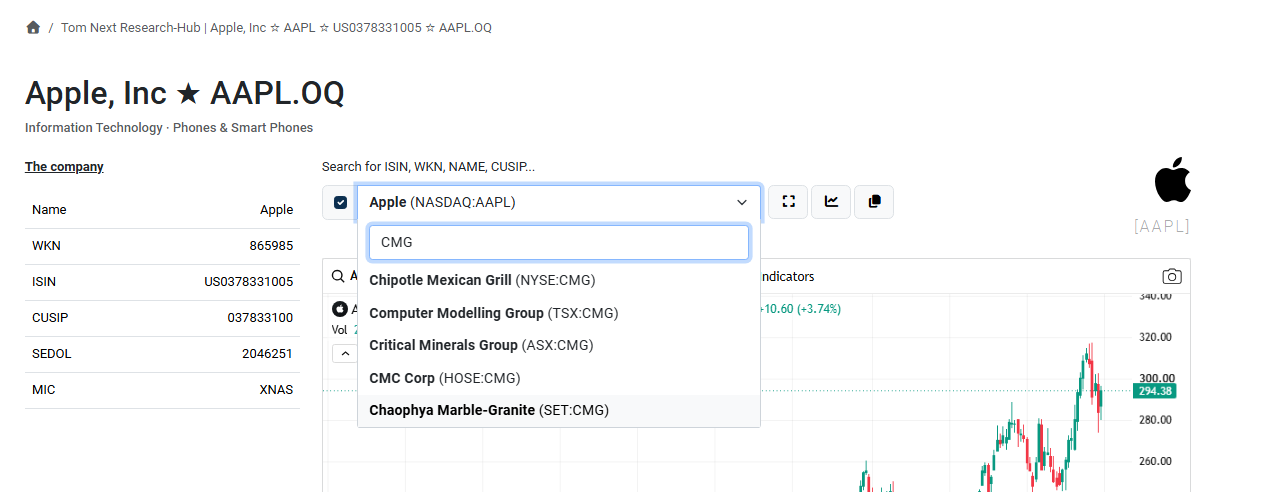The width and height of the screenshot is (1266, 492).
Task: Click the chart symbol search magnifier icon
Action: [338, 276]
